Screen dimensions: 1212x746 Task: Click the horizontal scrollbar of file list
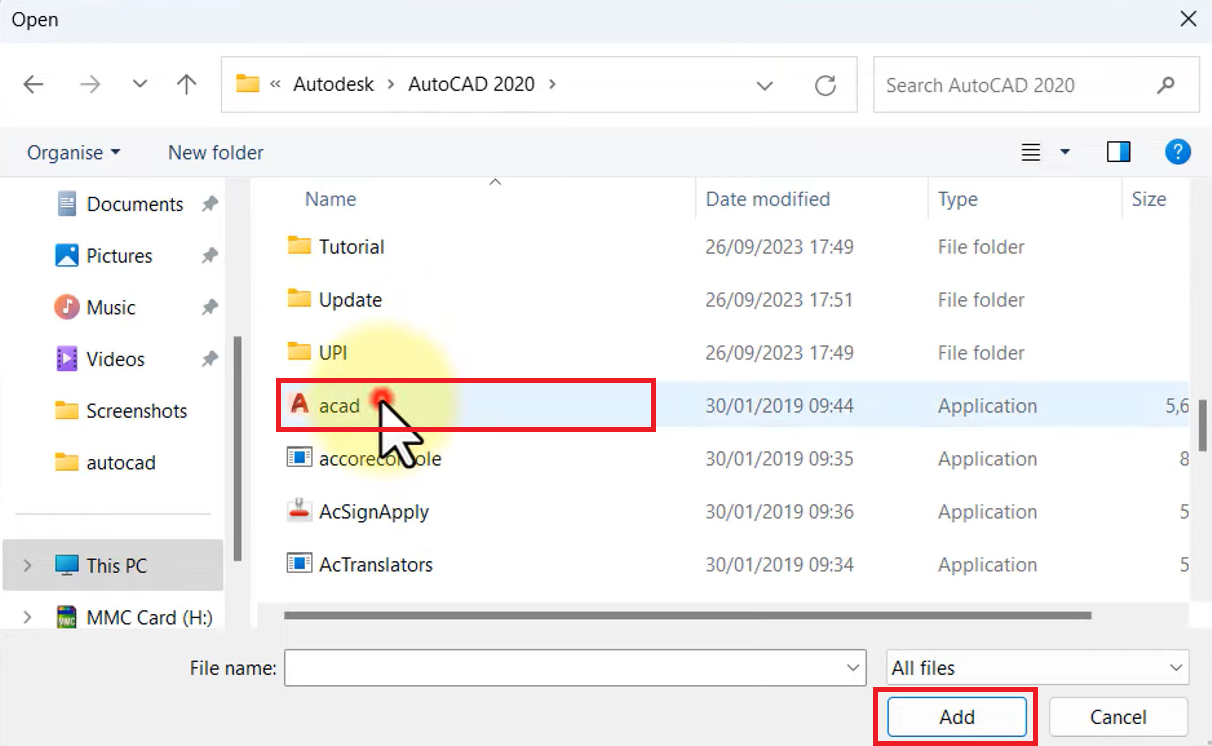pyautogui.click(x=686, y=615)
